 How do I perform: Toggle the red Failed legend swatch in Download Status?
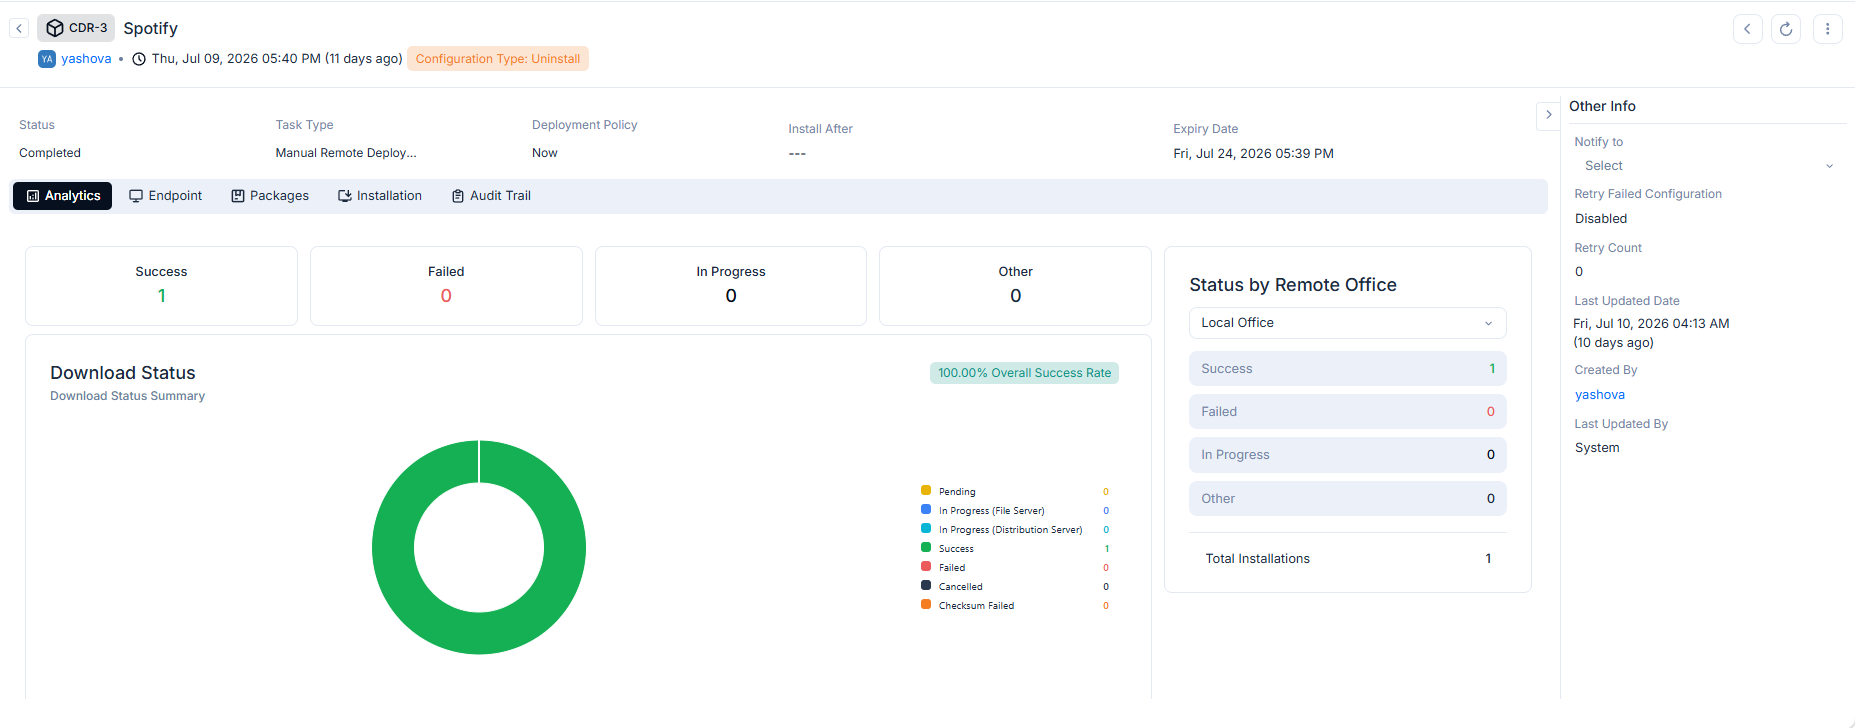pos(926,567)
